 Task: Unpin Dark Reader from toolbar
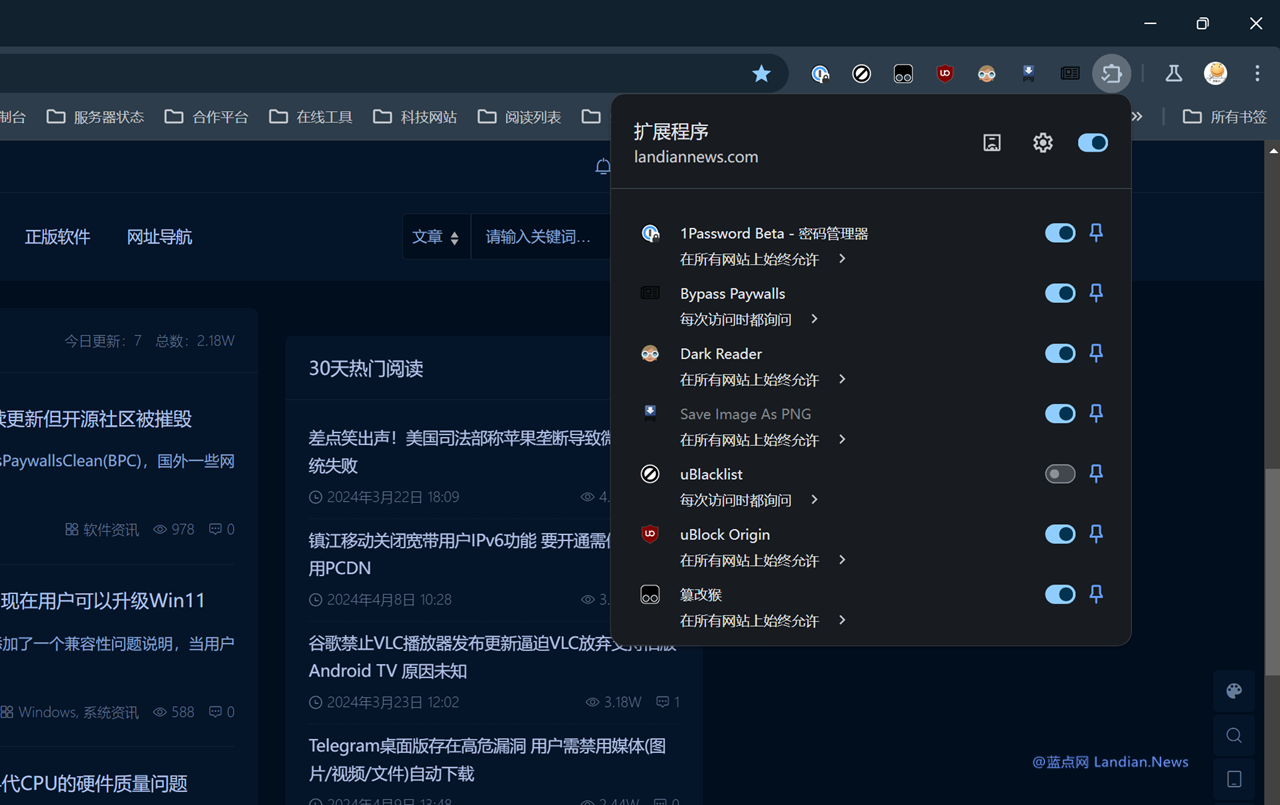pyautogui.click(x=1096, y=353)
